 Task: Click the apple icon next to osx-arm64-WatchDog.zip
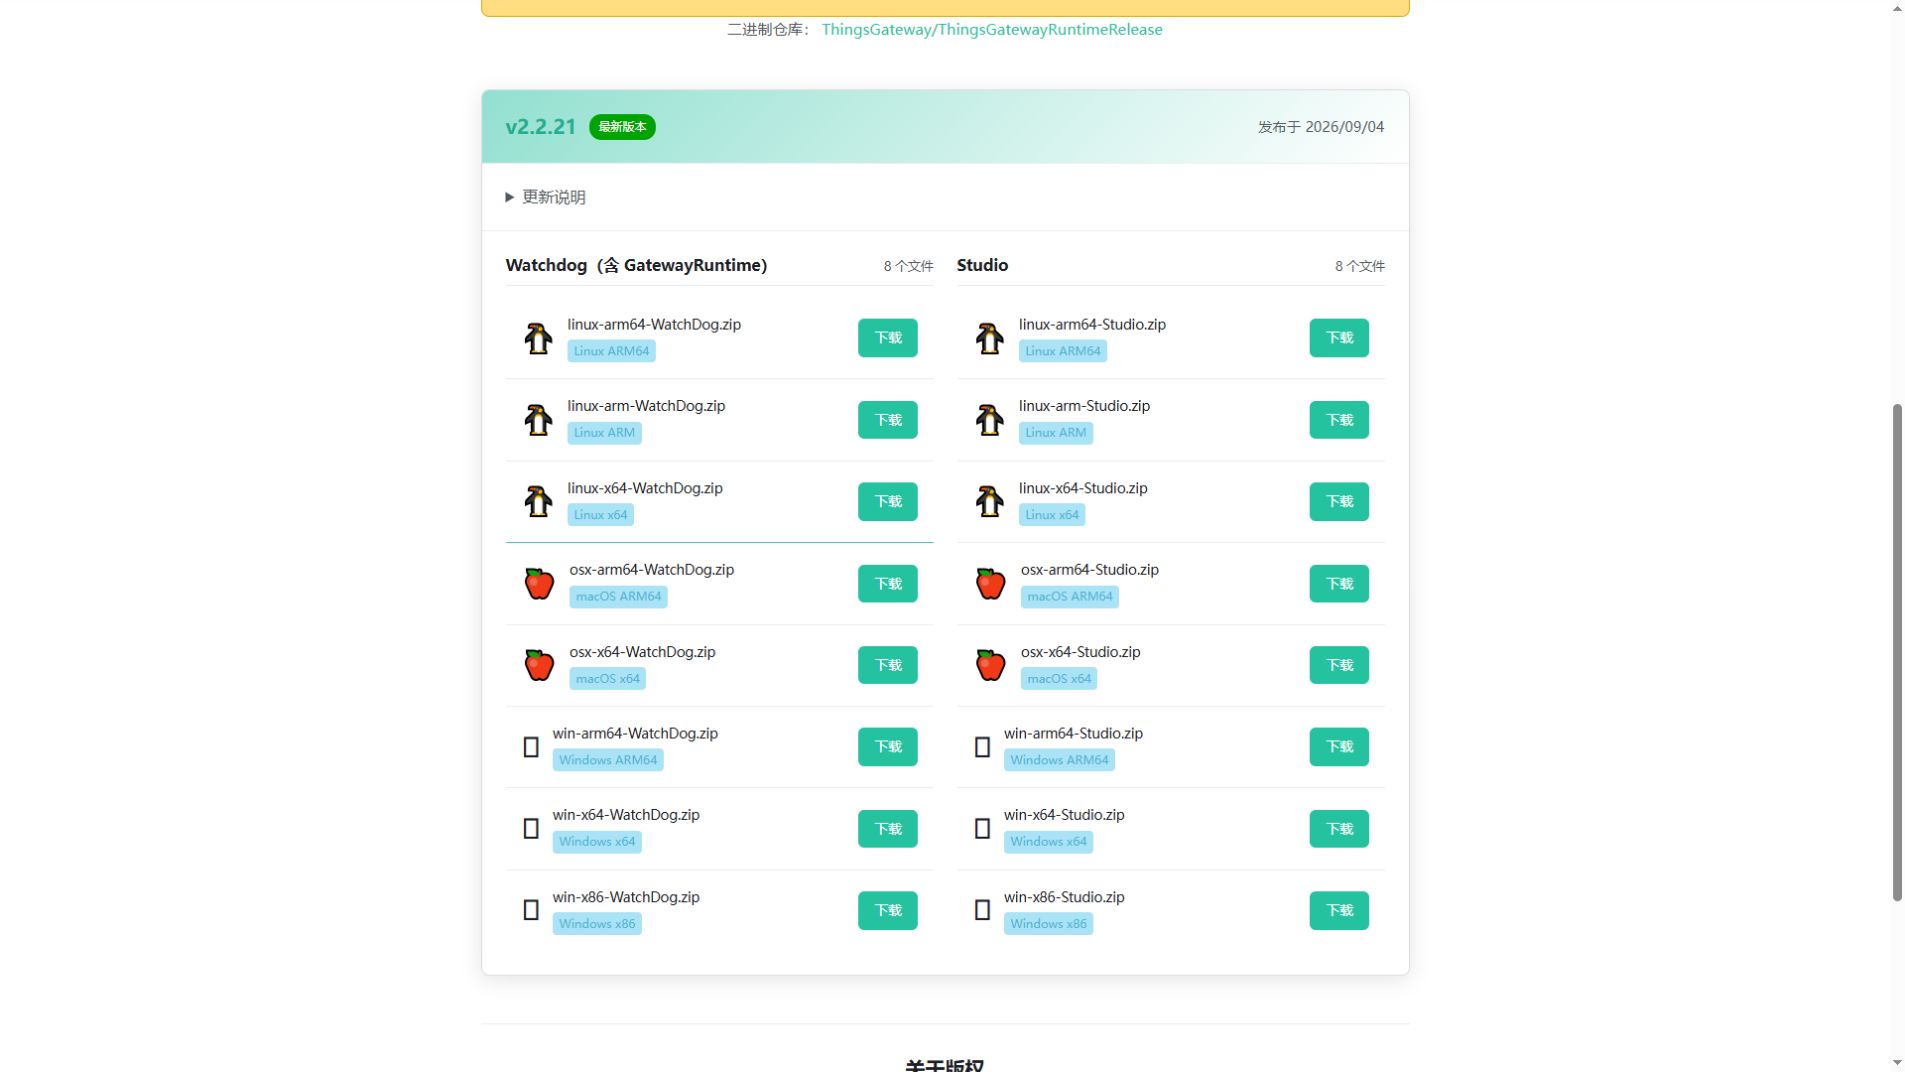539,583
